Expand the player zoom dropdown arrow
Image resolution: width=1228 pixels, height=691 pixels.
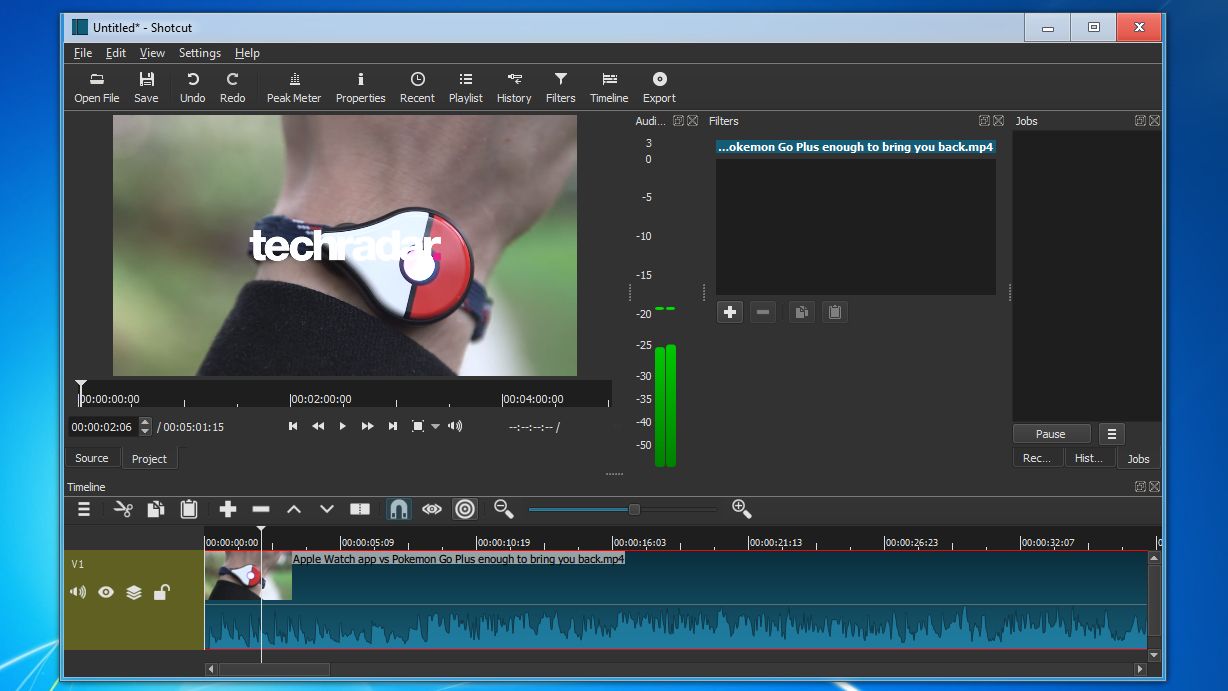(435, 427)
